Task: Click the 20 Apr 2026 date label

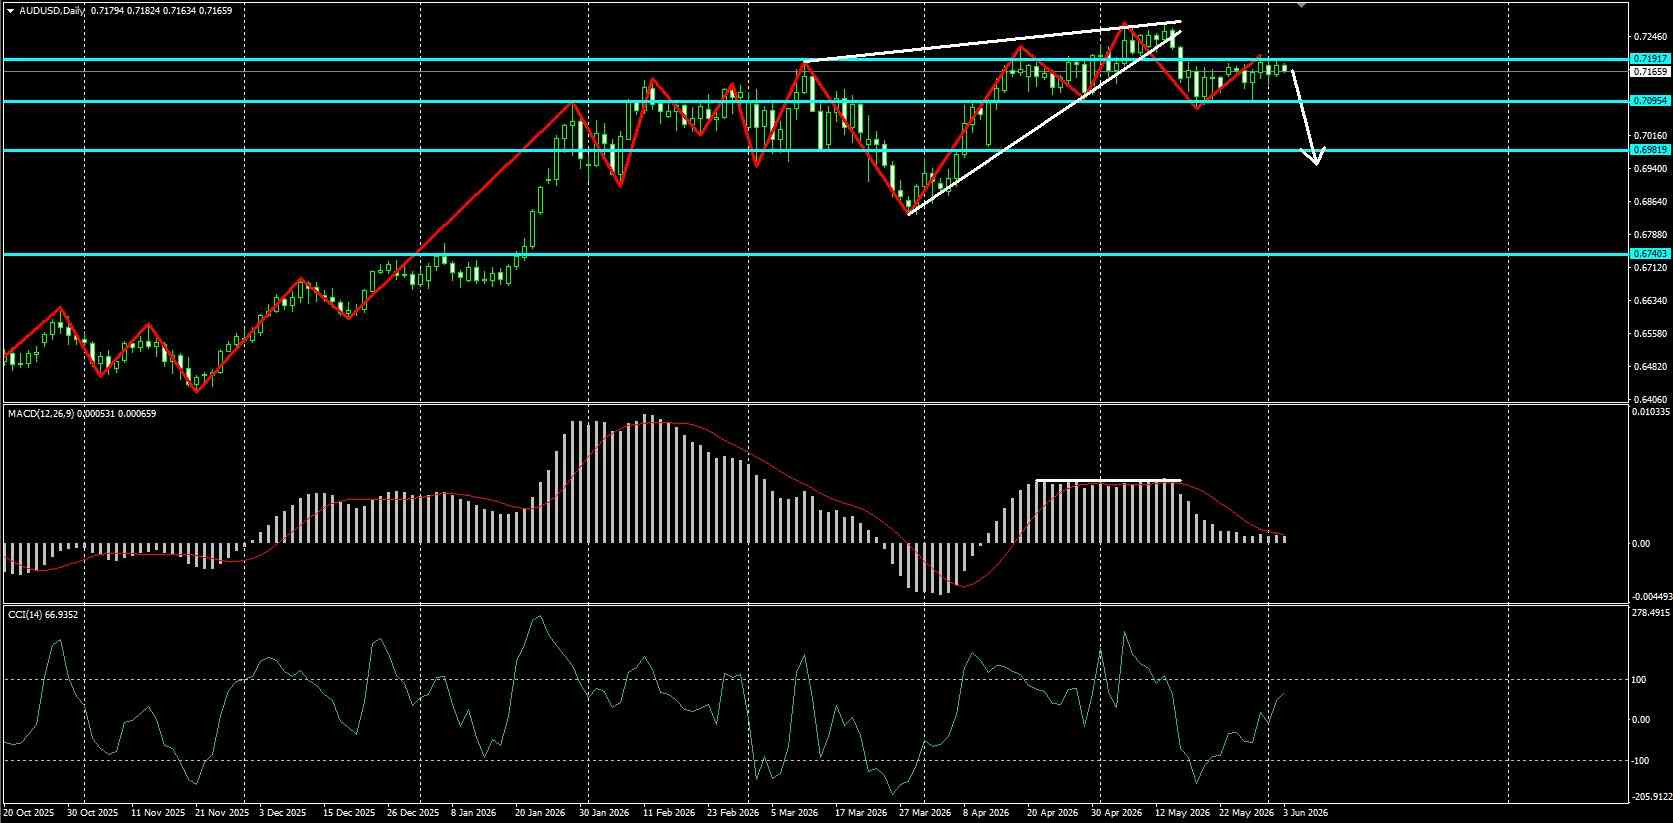Action: (1052, 813)
